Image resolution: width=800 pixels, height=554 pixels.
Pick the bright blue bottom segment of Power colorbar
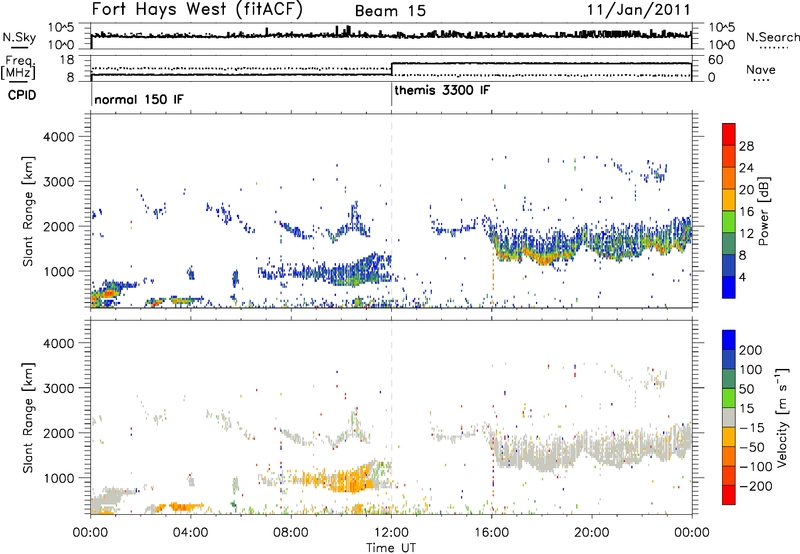click(729, 287)
